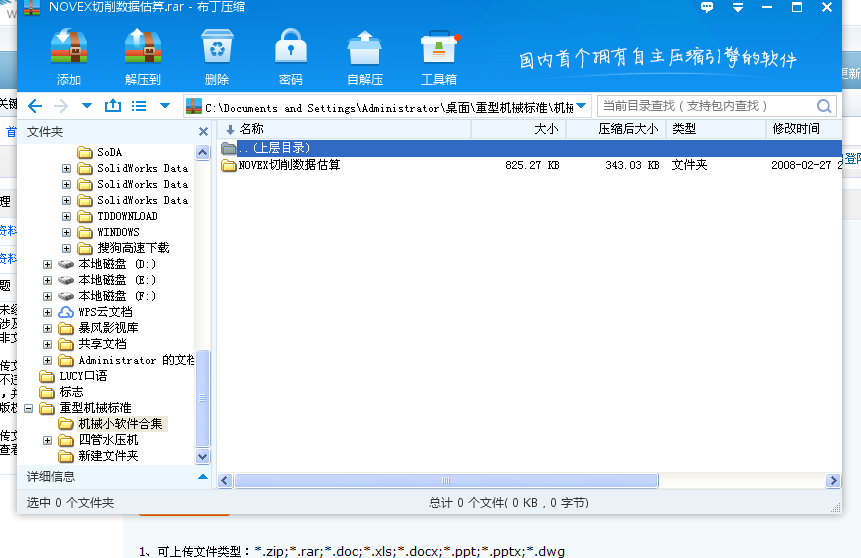Click the file list scroll-right arrow

833,481
